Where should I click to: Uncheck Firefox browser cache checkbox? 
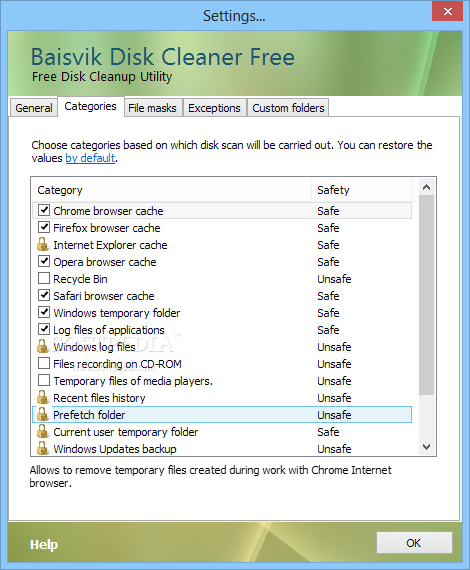(44, 227)
